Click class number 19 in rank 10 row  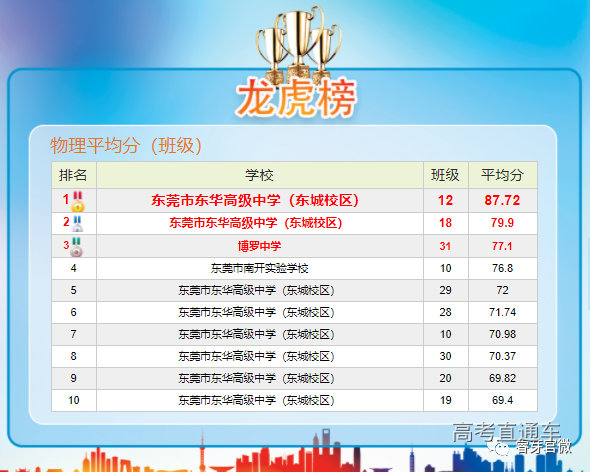click(446, 400)
